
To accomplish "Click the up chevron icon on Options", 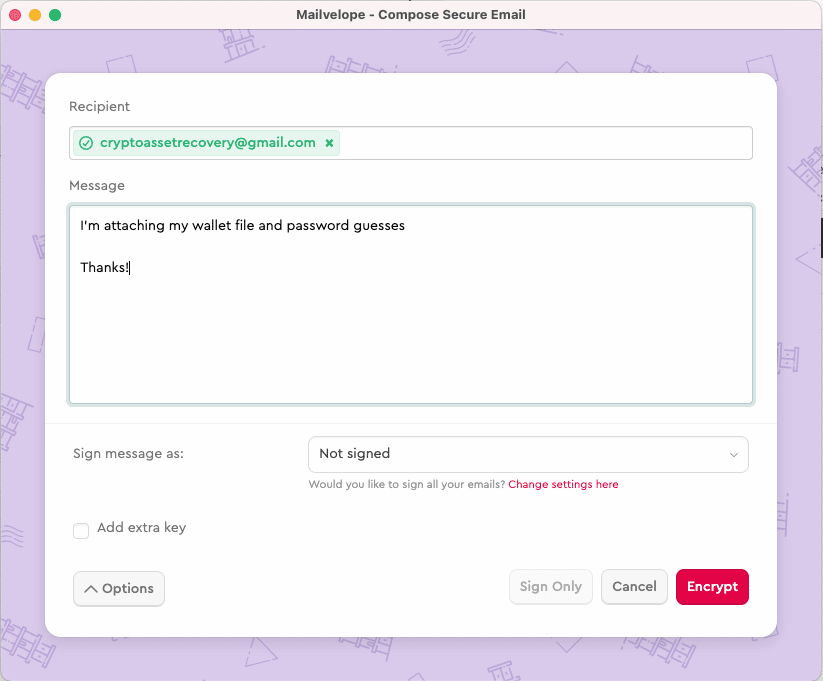I will [90, 589].
